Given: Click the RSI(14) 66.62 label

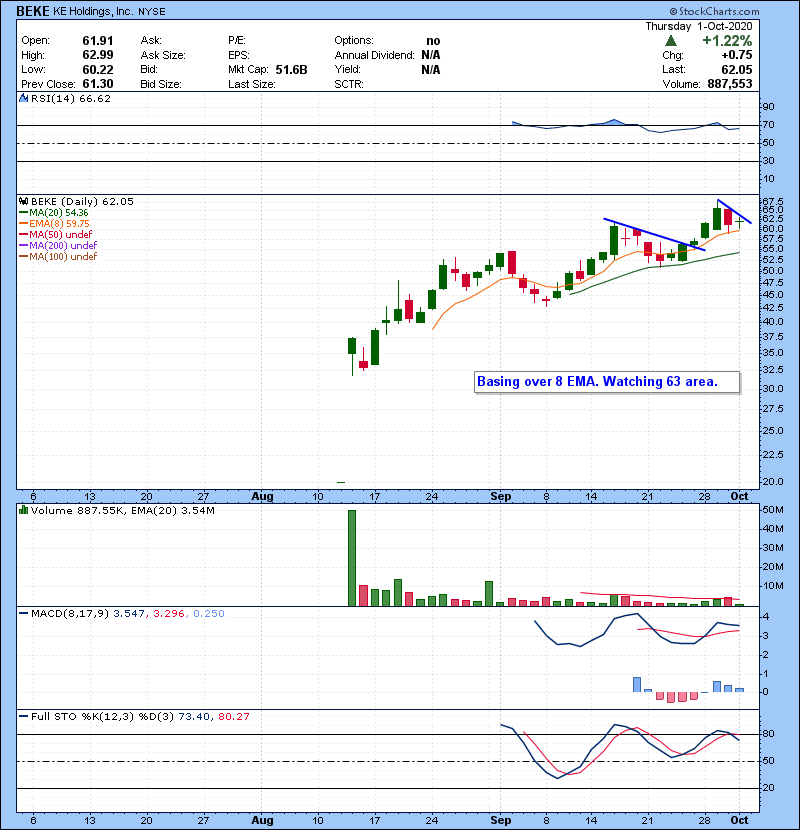Looking at the screenshot, I should [x=70, y=98].
